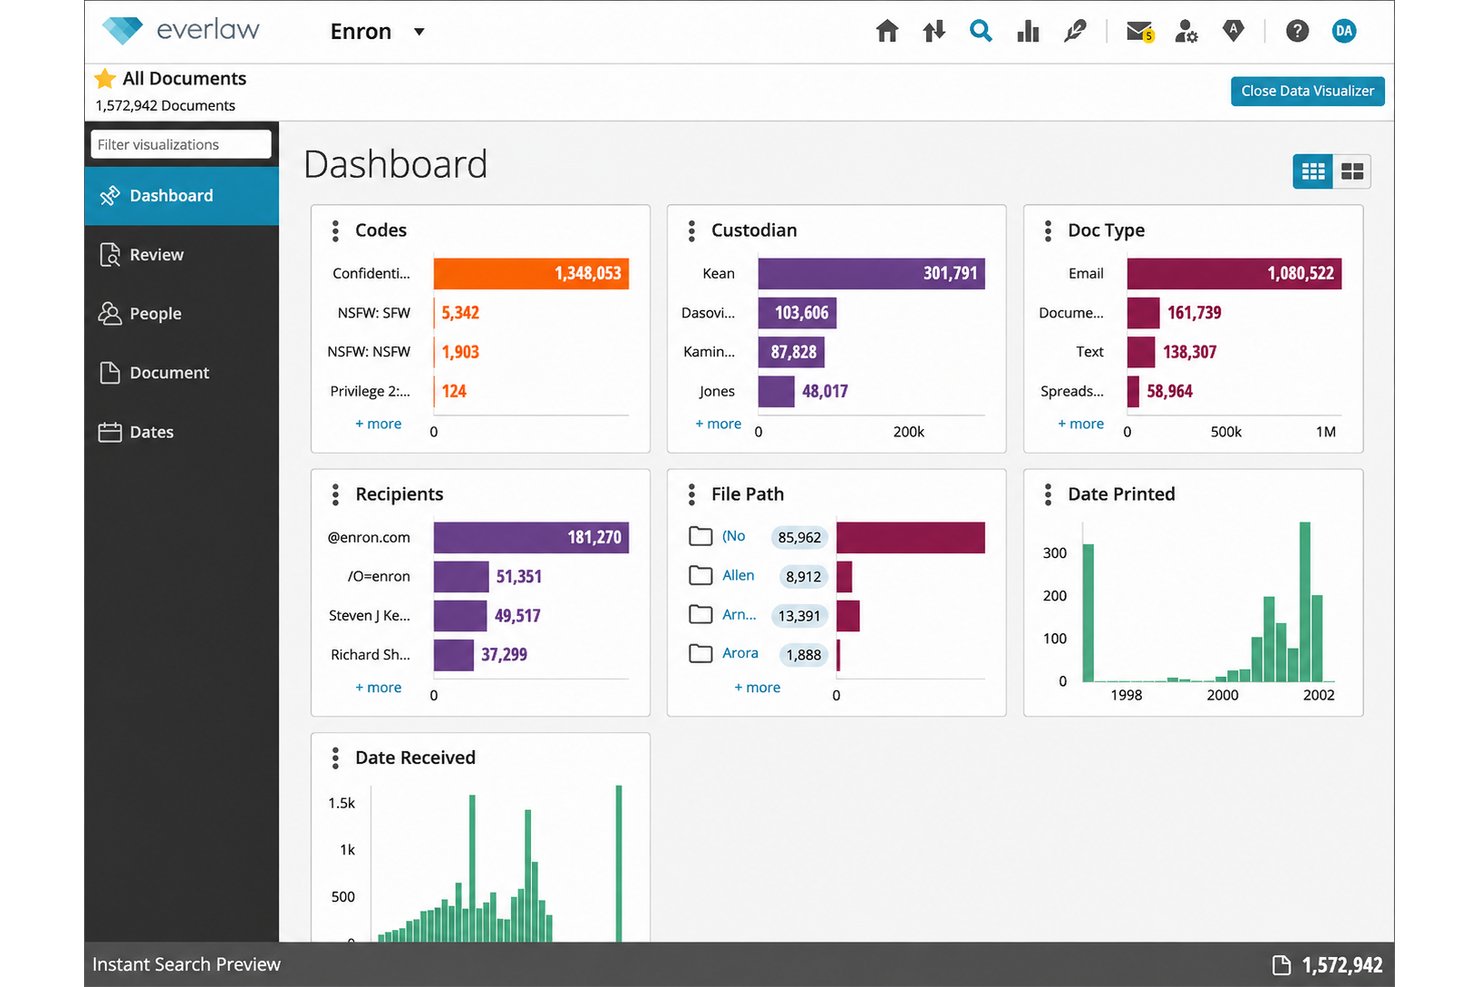Click the Dasovi... custodian bar 103,606
The width and height of the screenshot is (1480, 987).
797,313
